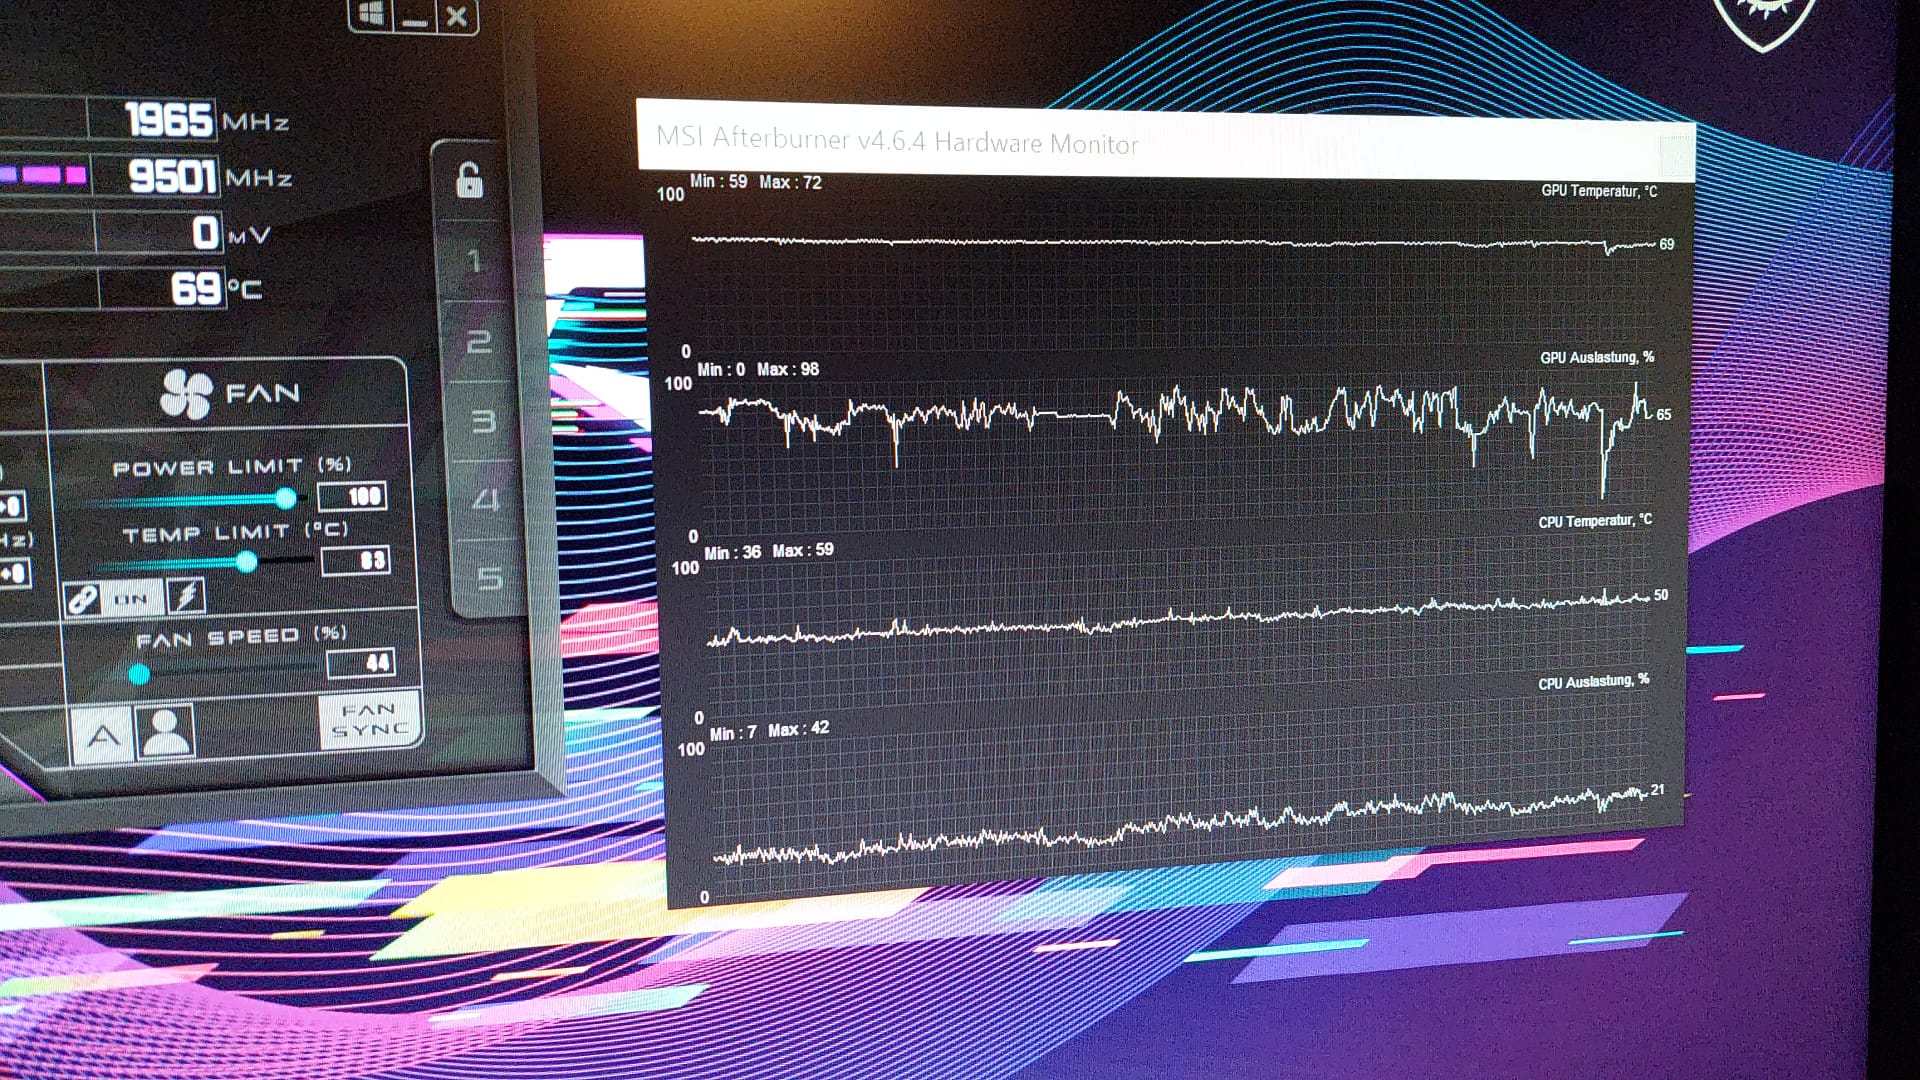Click the lightning bolt priority icon

(x=186, y=597)
